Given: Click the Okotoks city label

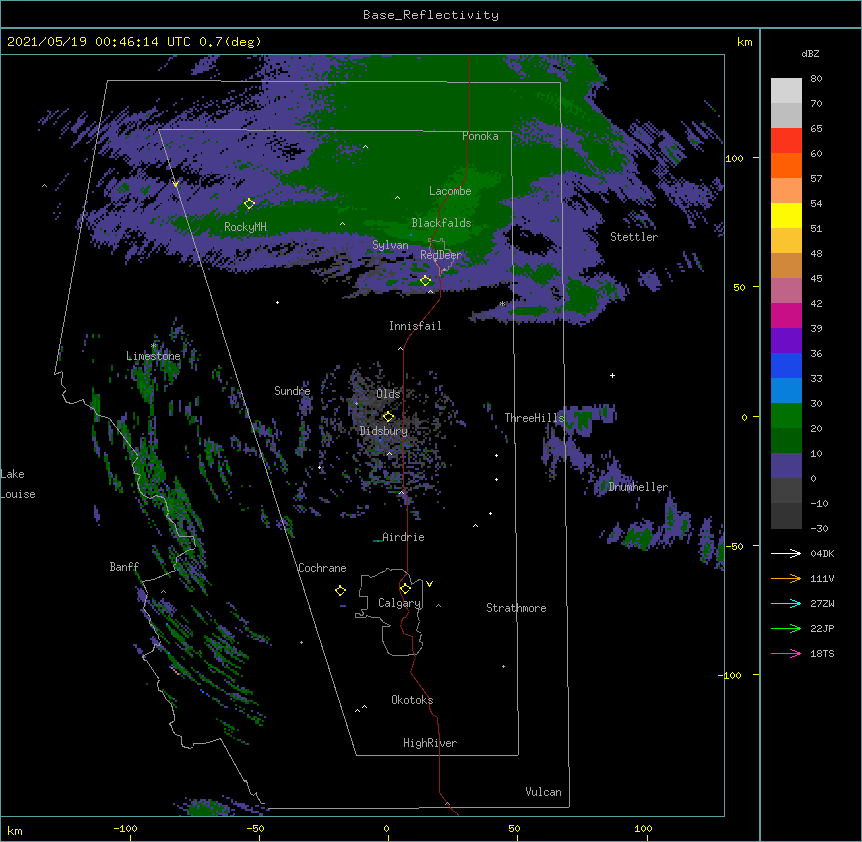Looking at the screenshot, I should (412, 700).
